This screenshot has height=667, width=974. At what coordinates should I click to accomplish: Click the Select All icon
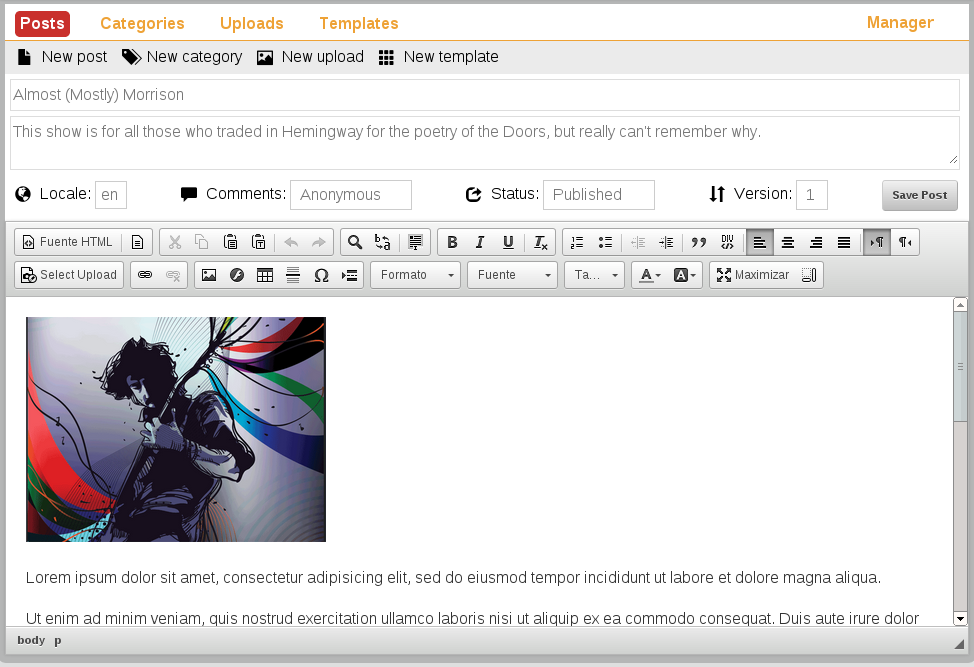(x=415, y=242)
